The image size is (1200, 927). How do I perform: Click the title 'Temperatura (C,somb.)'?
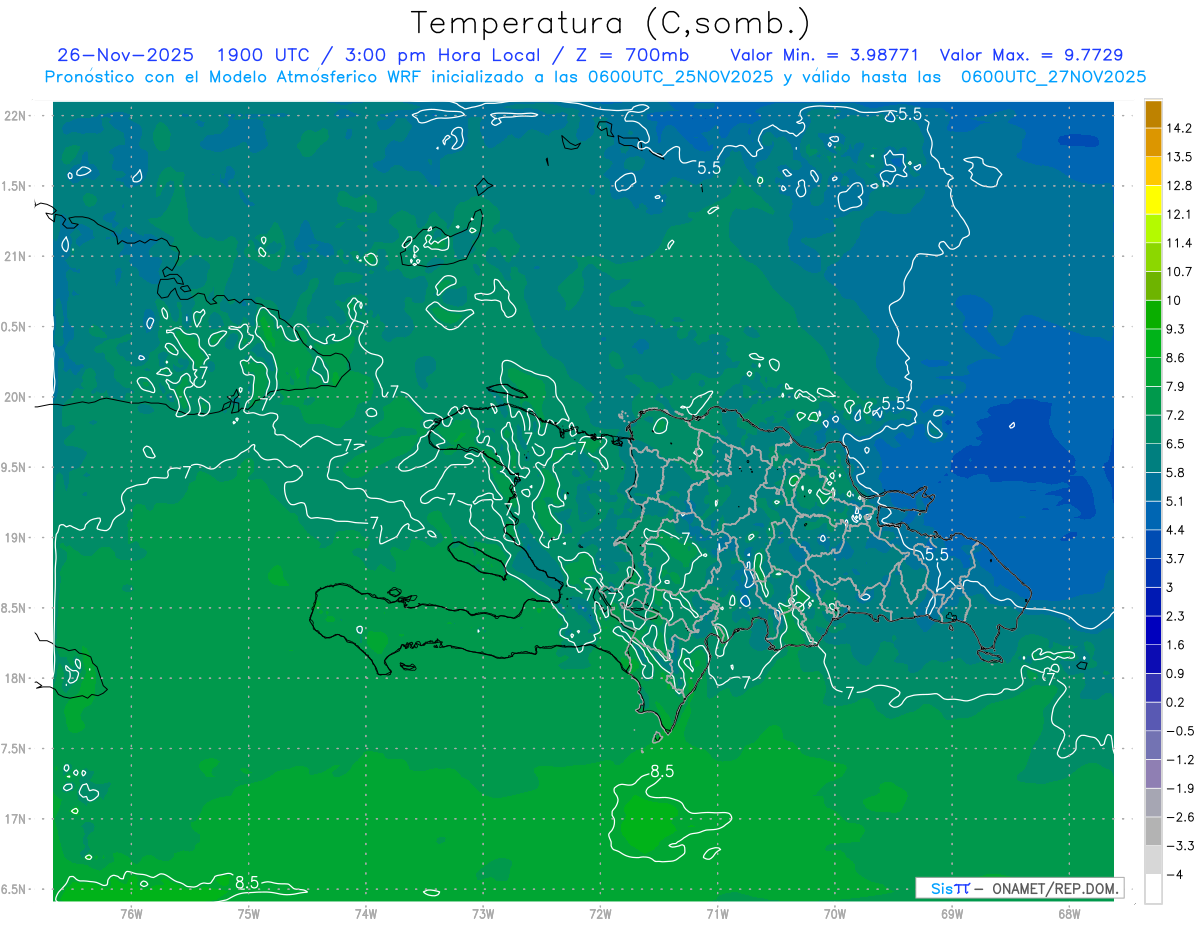click(x=611, y=23)
